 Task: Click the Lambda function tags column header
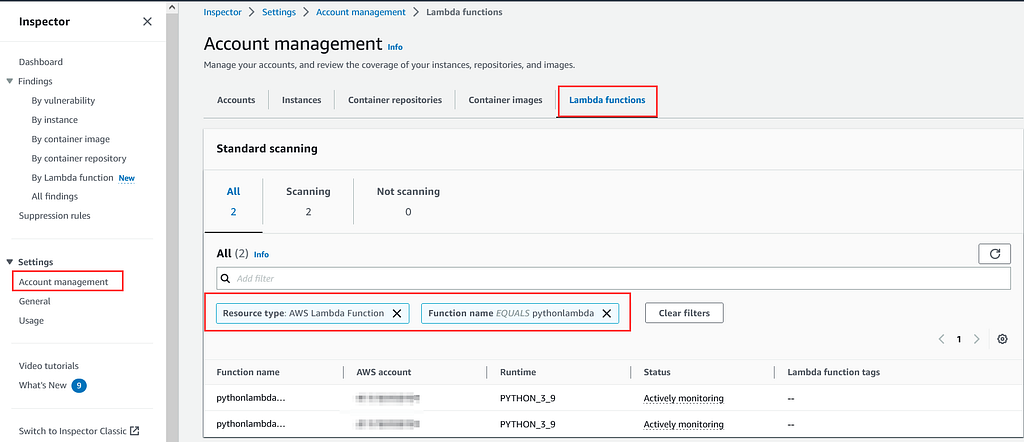click(833, 372)
